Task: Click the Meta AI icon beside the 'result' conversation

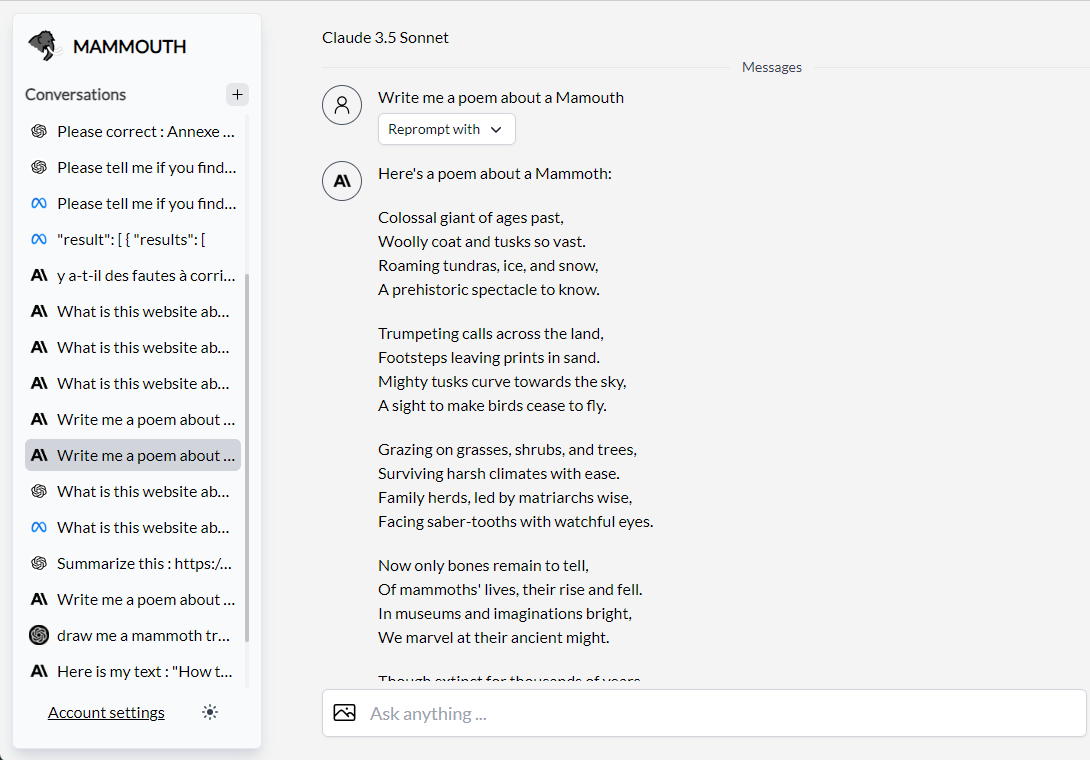Action: pyautogui.click(x=38, y=239)
